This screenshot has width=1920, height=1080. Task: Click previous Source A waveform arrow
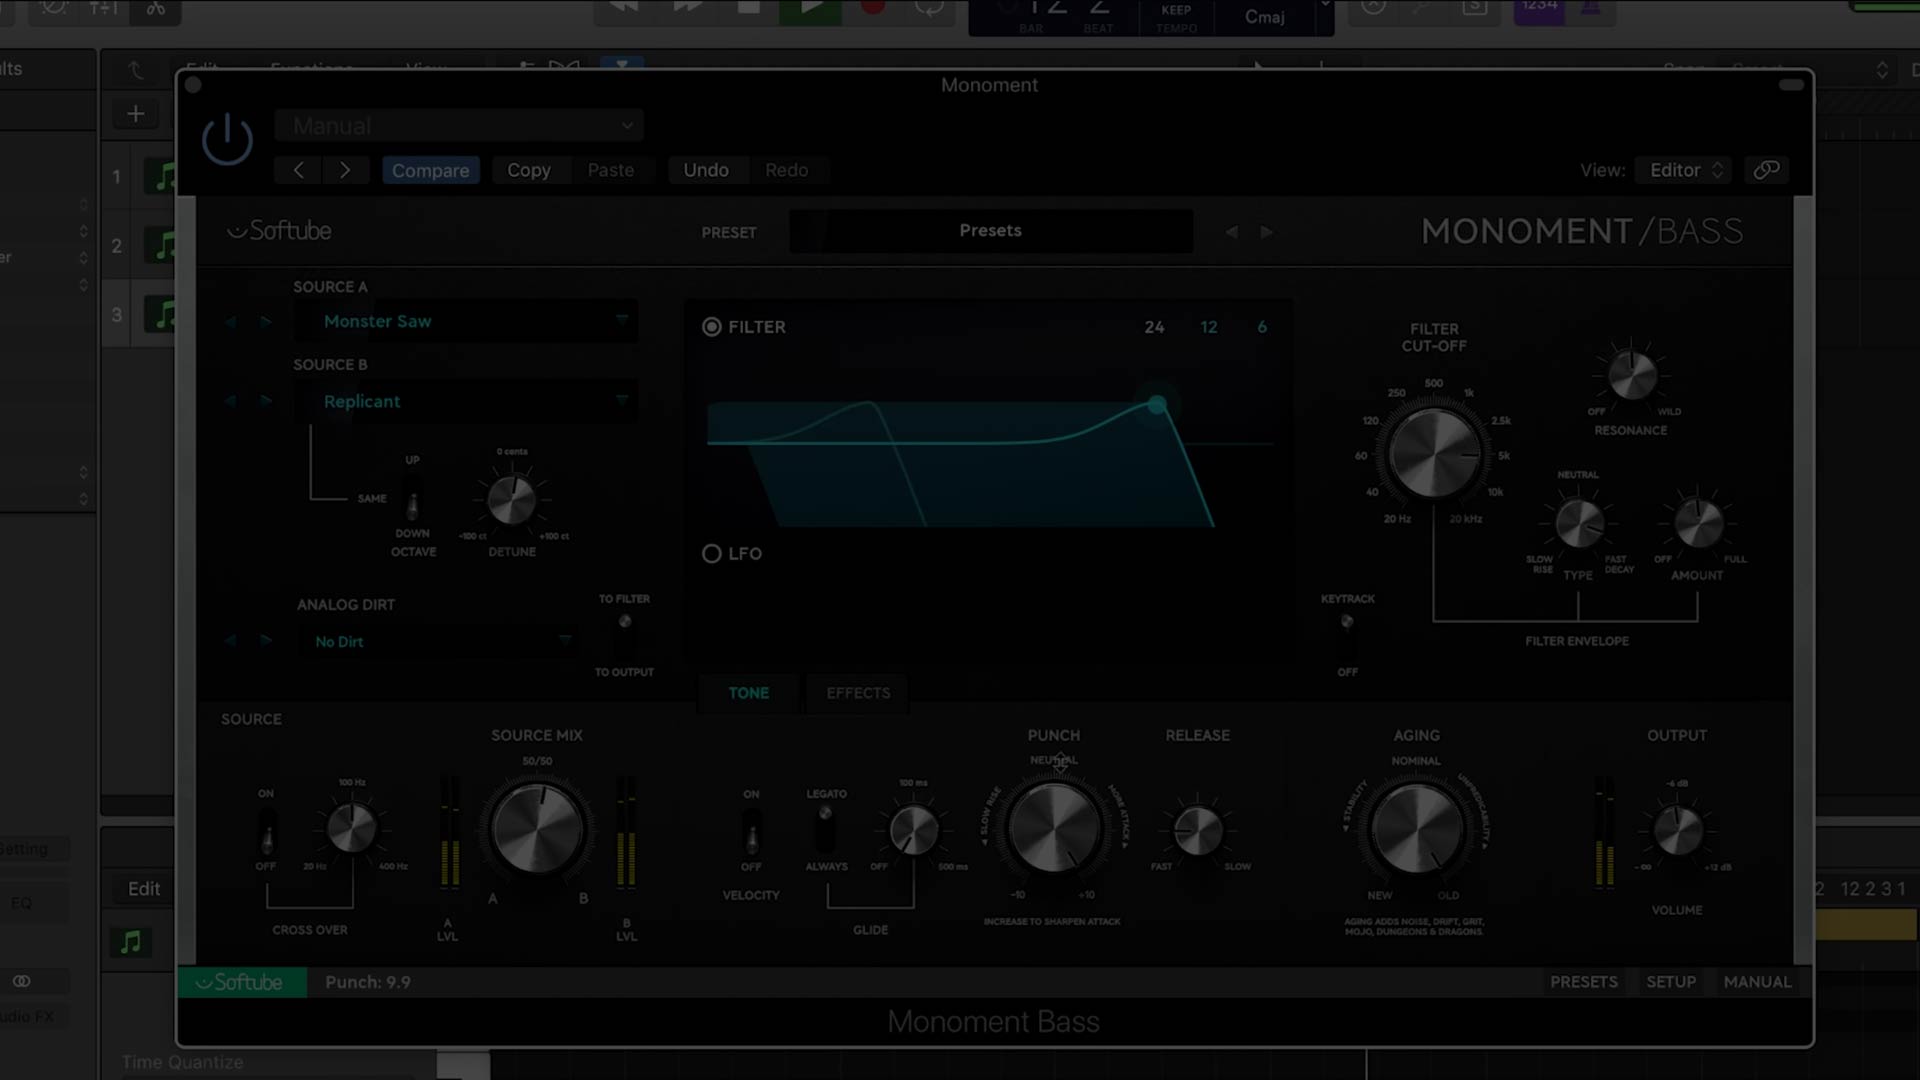click(231, 322)
